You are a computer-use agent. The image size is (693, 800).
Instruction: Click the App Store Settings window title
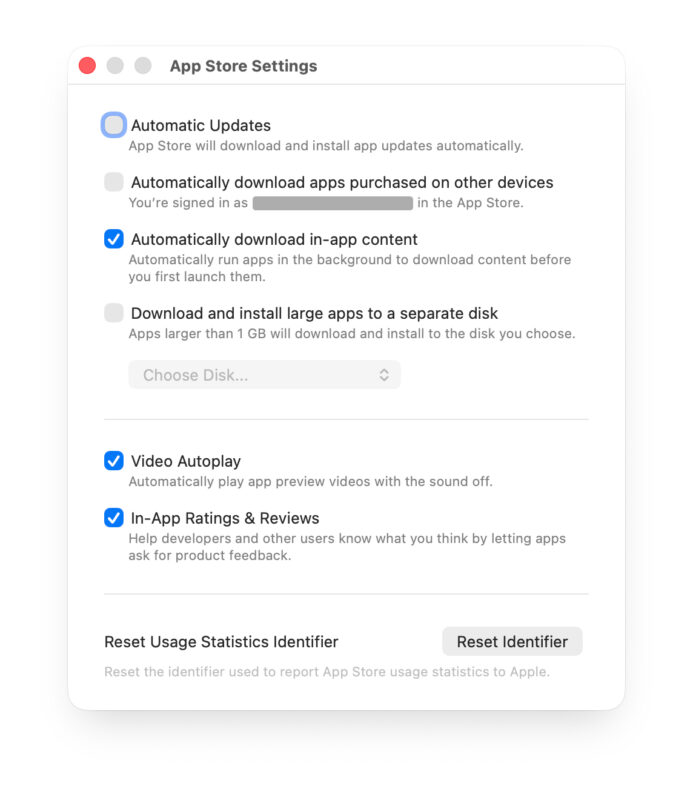pos(243,66)
